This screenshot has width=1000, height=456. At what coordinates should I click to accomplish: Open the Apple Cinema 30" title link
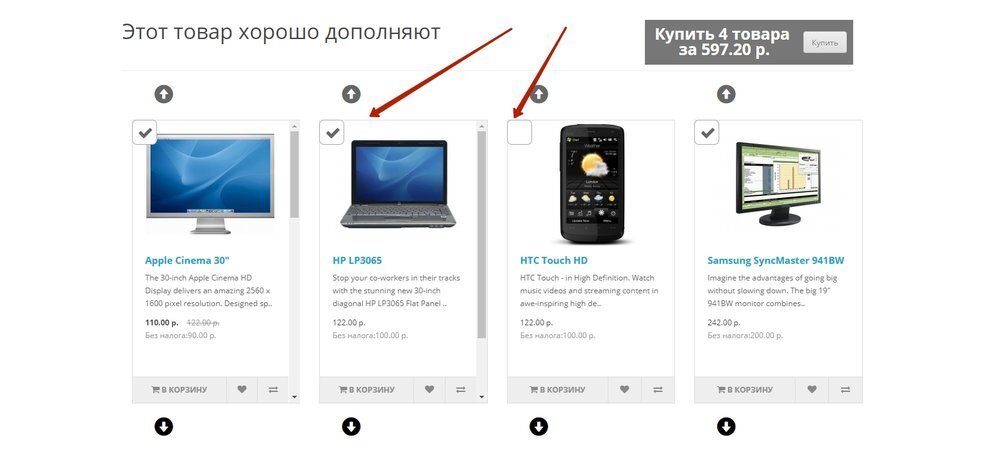tap(187, 260)
